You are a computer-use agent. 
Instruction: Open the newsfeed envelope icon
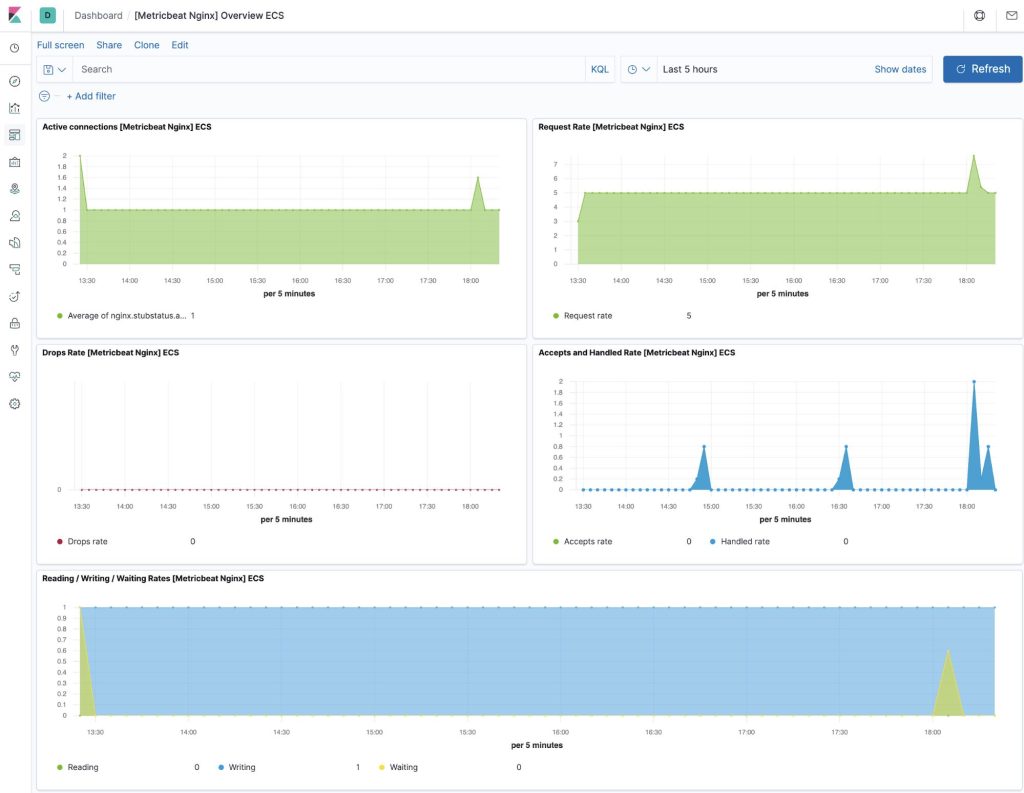1011,15
